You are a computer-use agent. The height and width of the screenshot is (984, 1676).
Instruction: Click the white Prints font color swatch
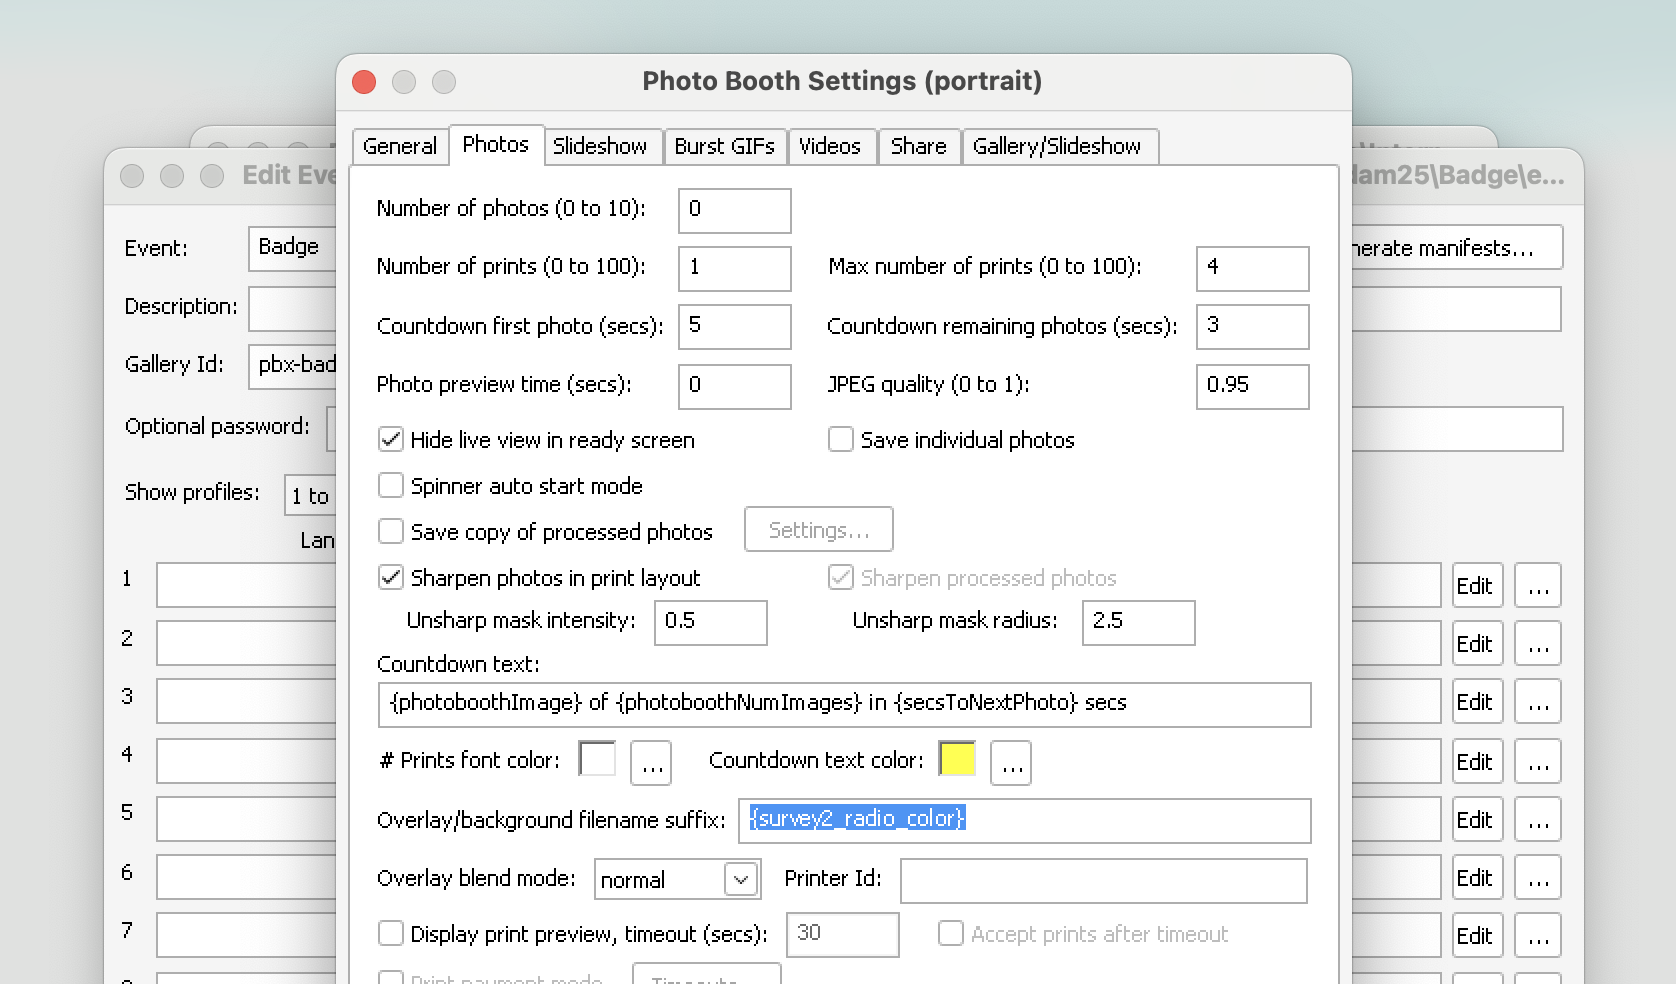click(x=597, y=759)
